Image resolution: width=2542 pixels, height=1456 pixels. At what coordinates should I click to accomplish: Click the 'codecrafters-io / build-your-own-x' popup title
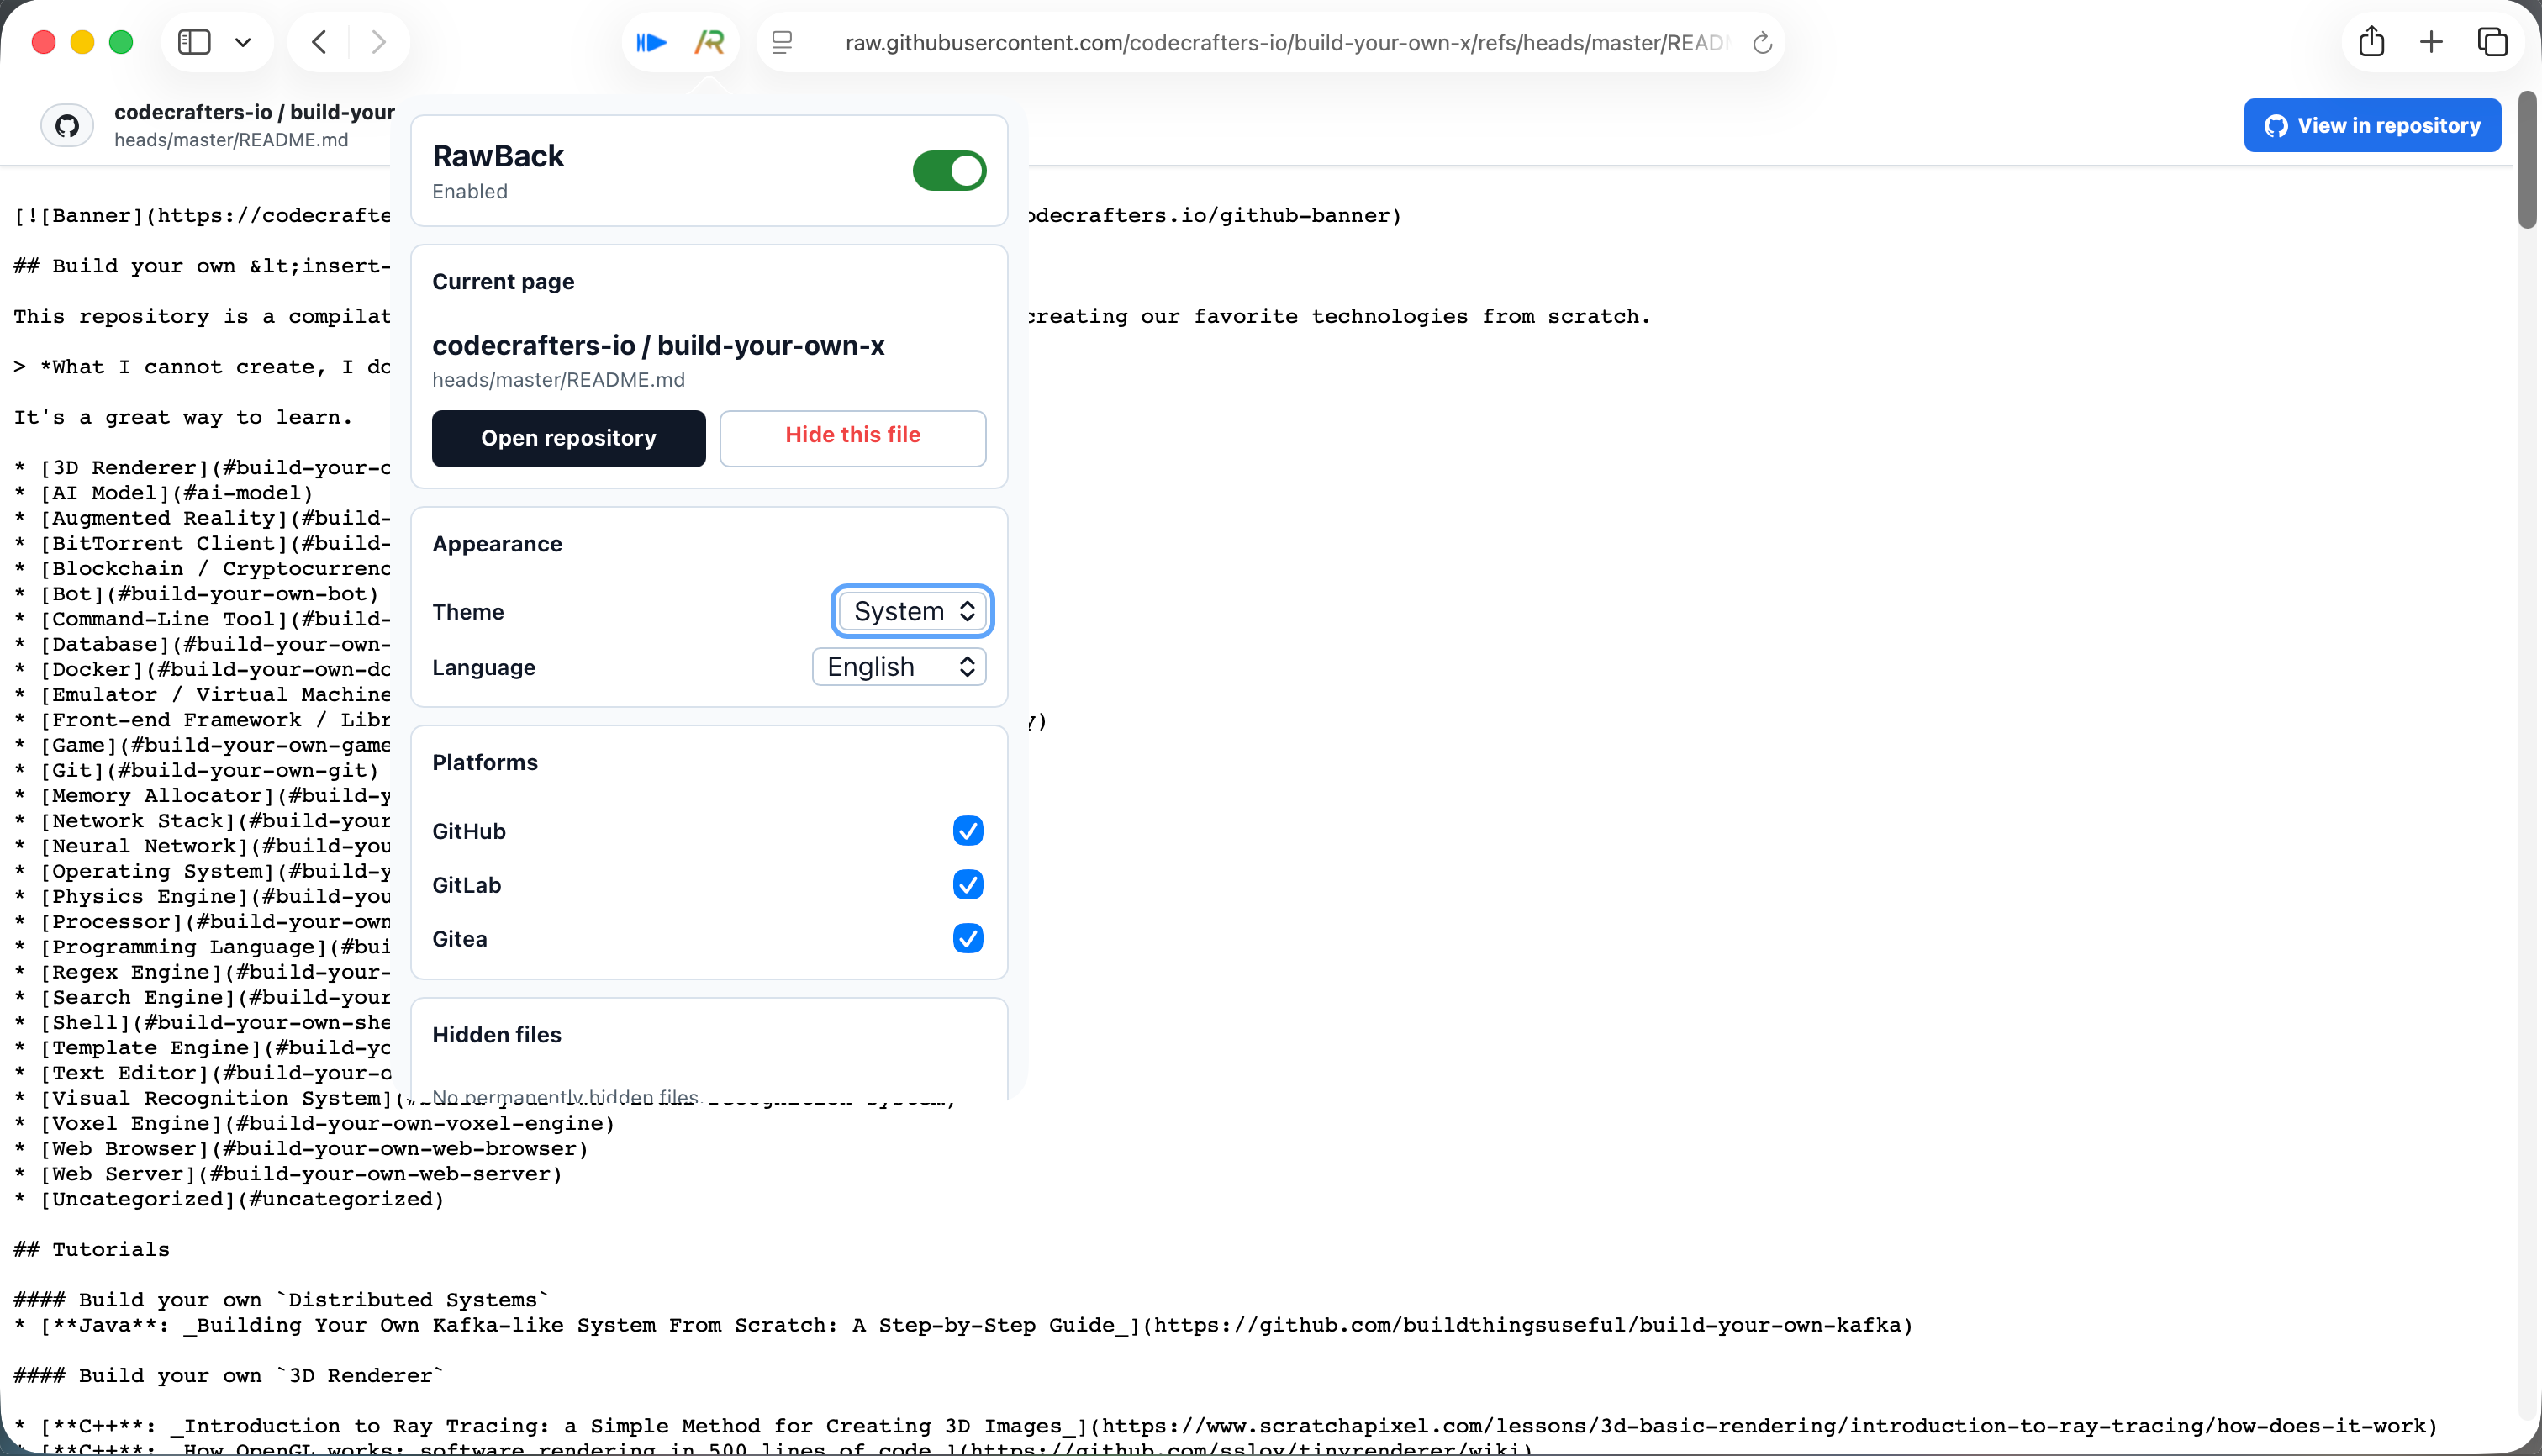[658, 345]
